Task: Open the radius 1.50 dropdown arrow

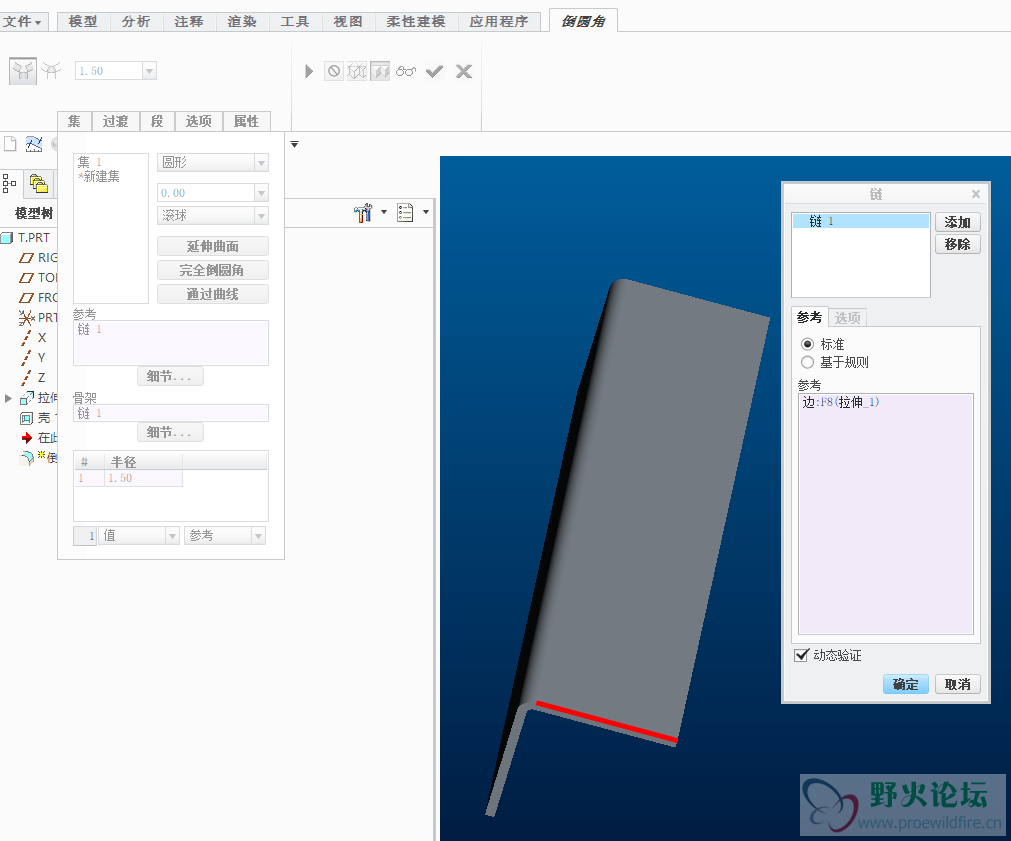Action: coord(150,71)
